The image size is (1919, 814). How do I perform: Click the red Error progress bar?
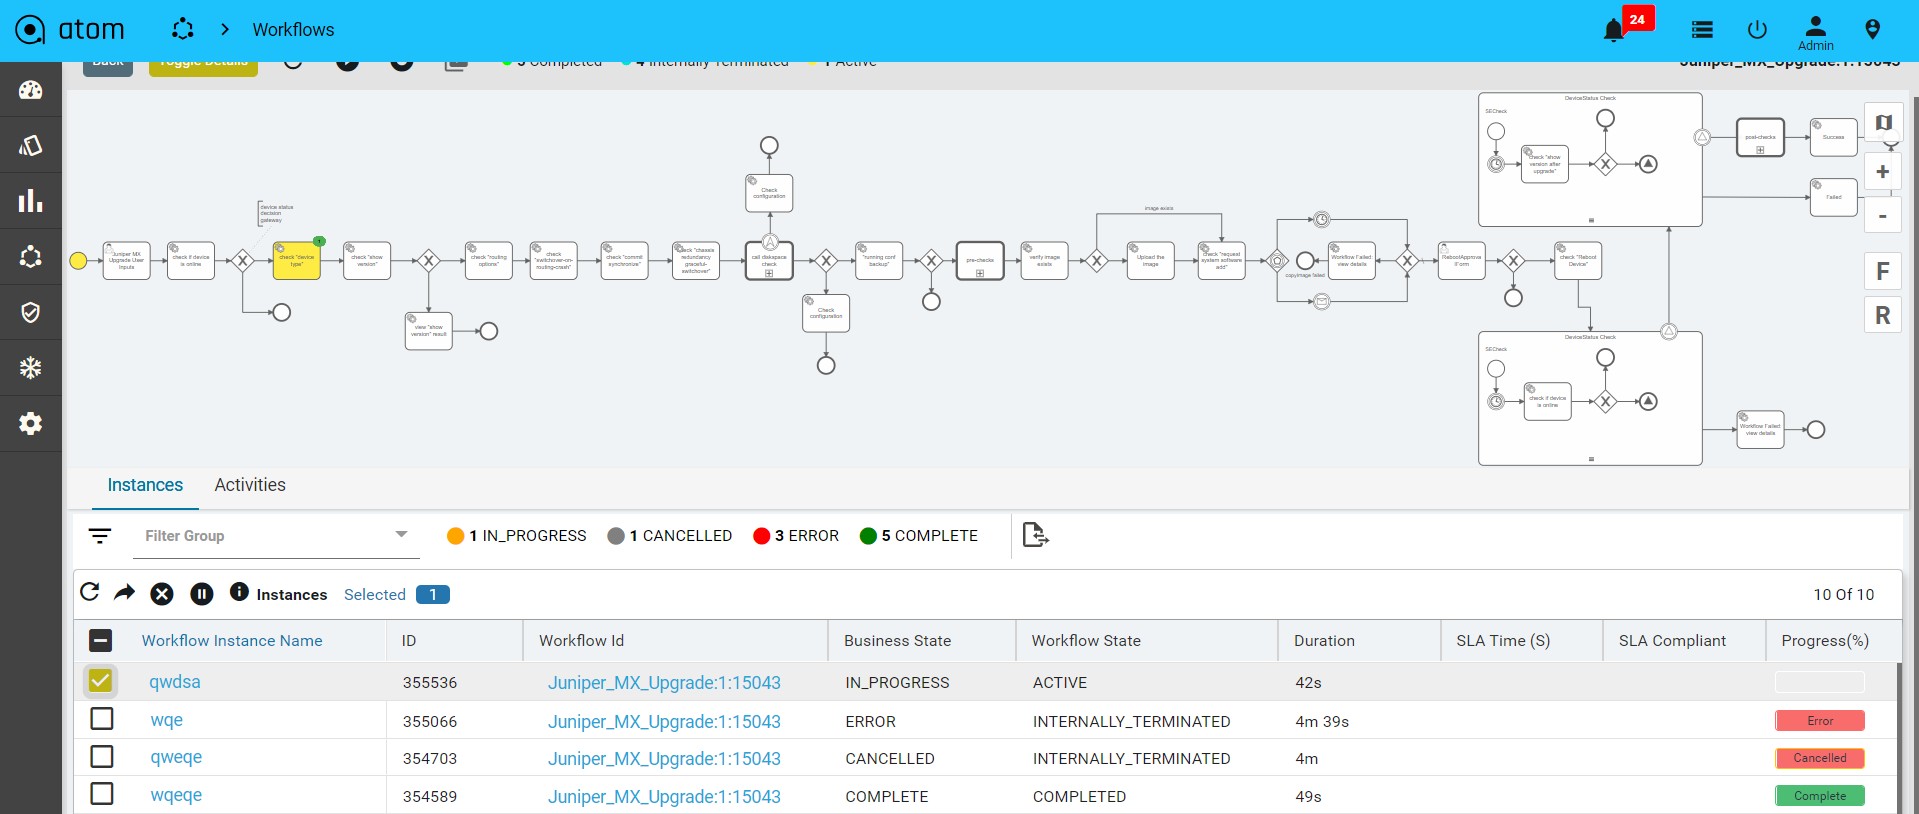tap(1820, 721)
